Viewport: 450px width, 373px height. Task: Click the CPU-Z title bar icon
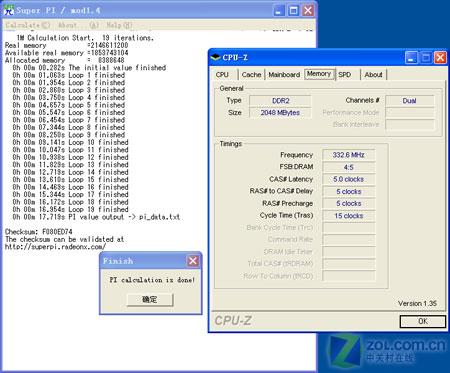pos(216,57)
